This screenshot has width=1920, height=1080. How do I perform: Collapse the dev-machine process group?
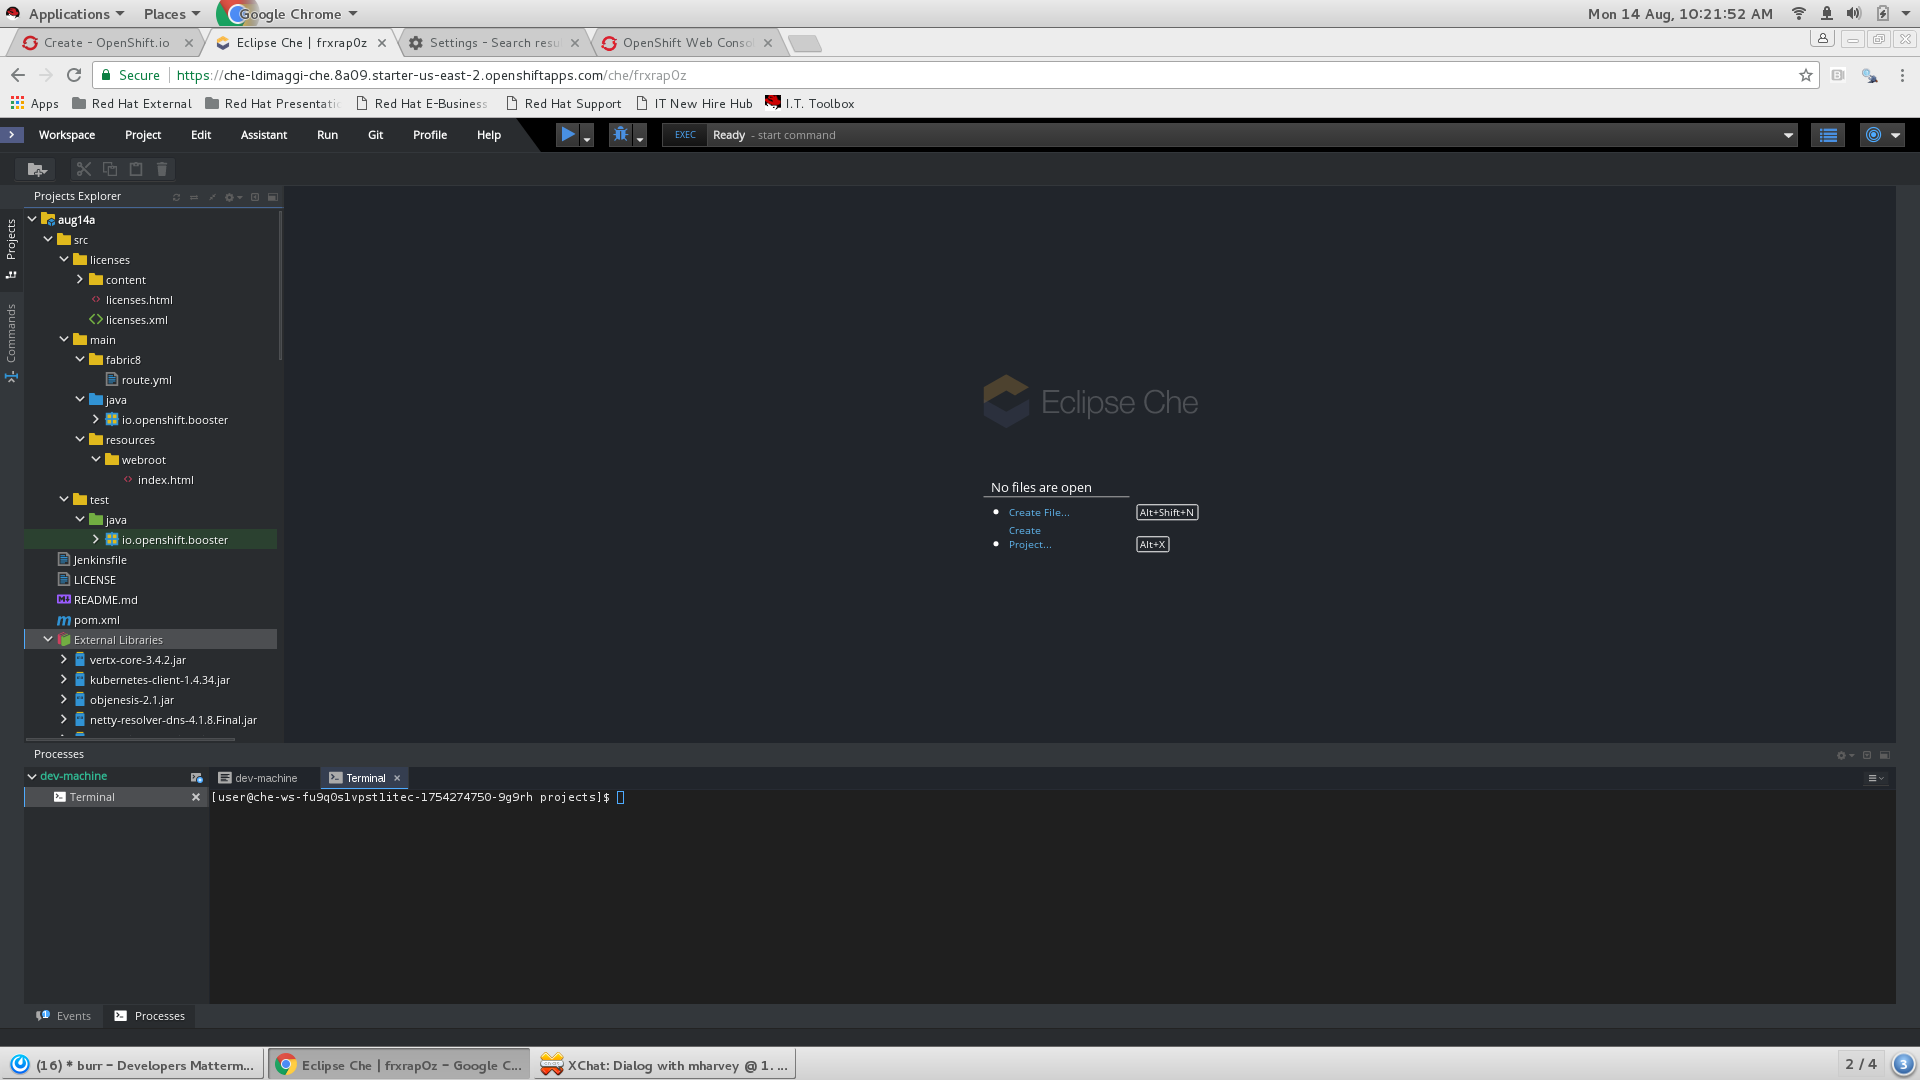point(33,775)
